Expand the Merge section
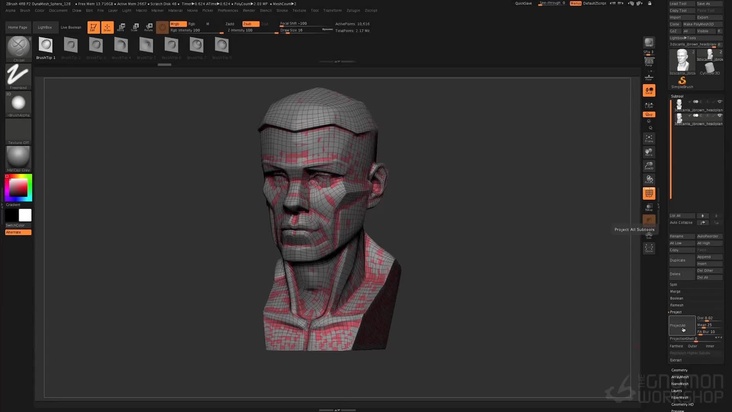 [x=675, y=292]
